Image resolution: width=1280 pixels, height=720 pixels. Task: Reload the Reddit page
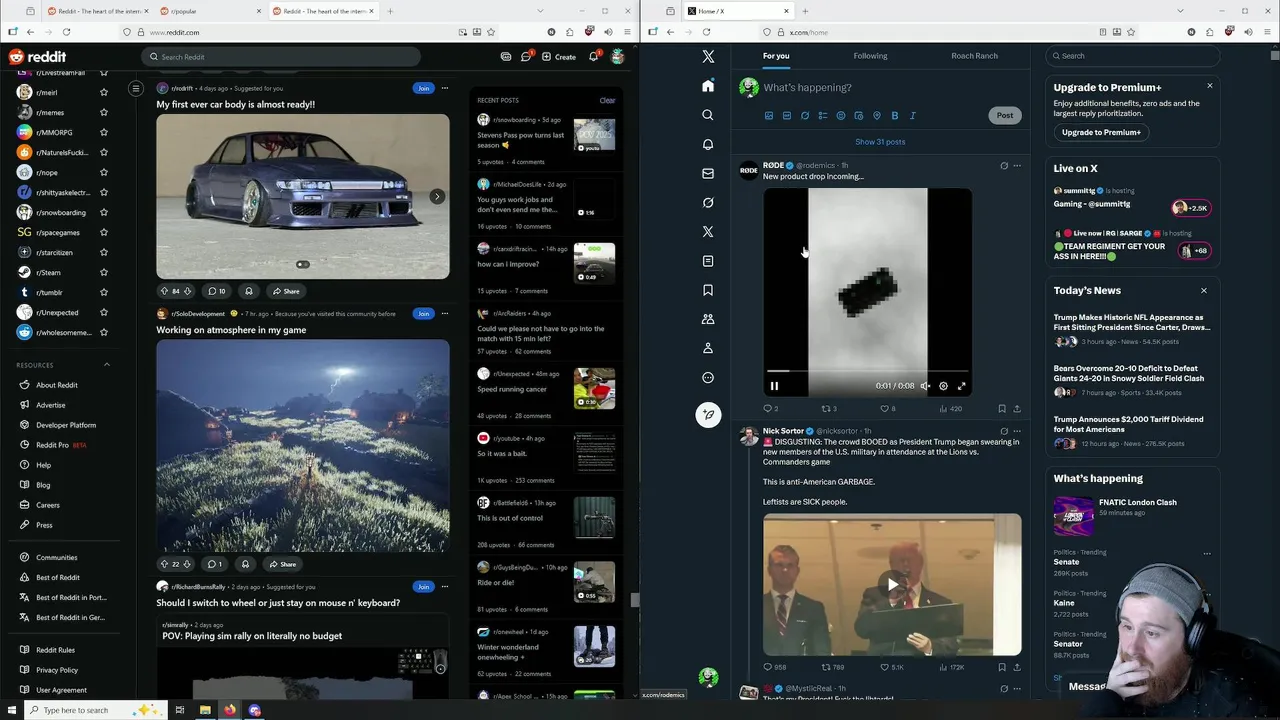(67, 32)
